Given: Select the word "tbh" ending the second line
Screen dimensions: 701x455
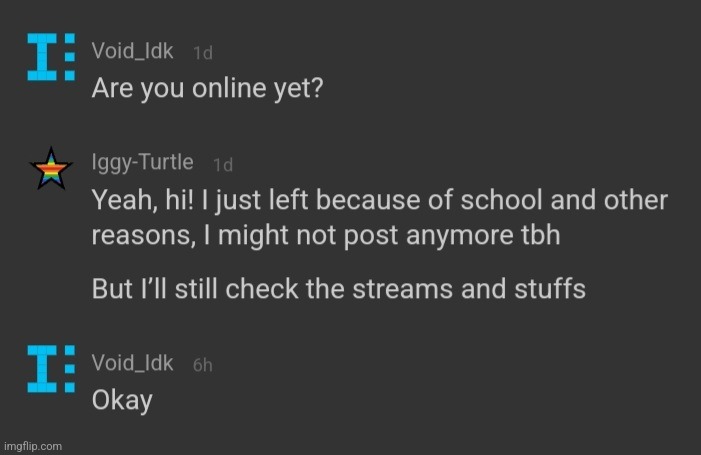Looking at the screenshot, I should (541, 234).
